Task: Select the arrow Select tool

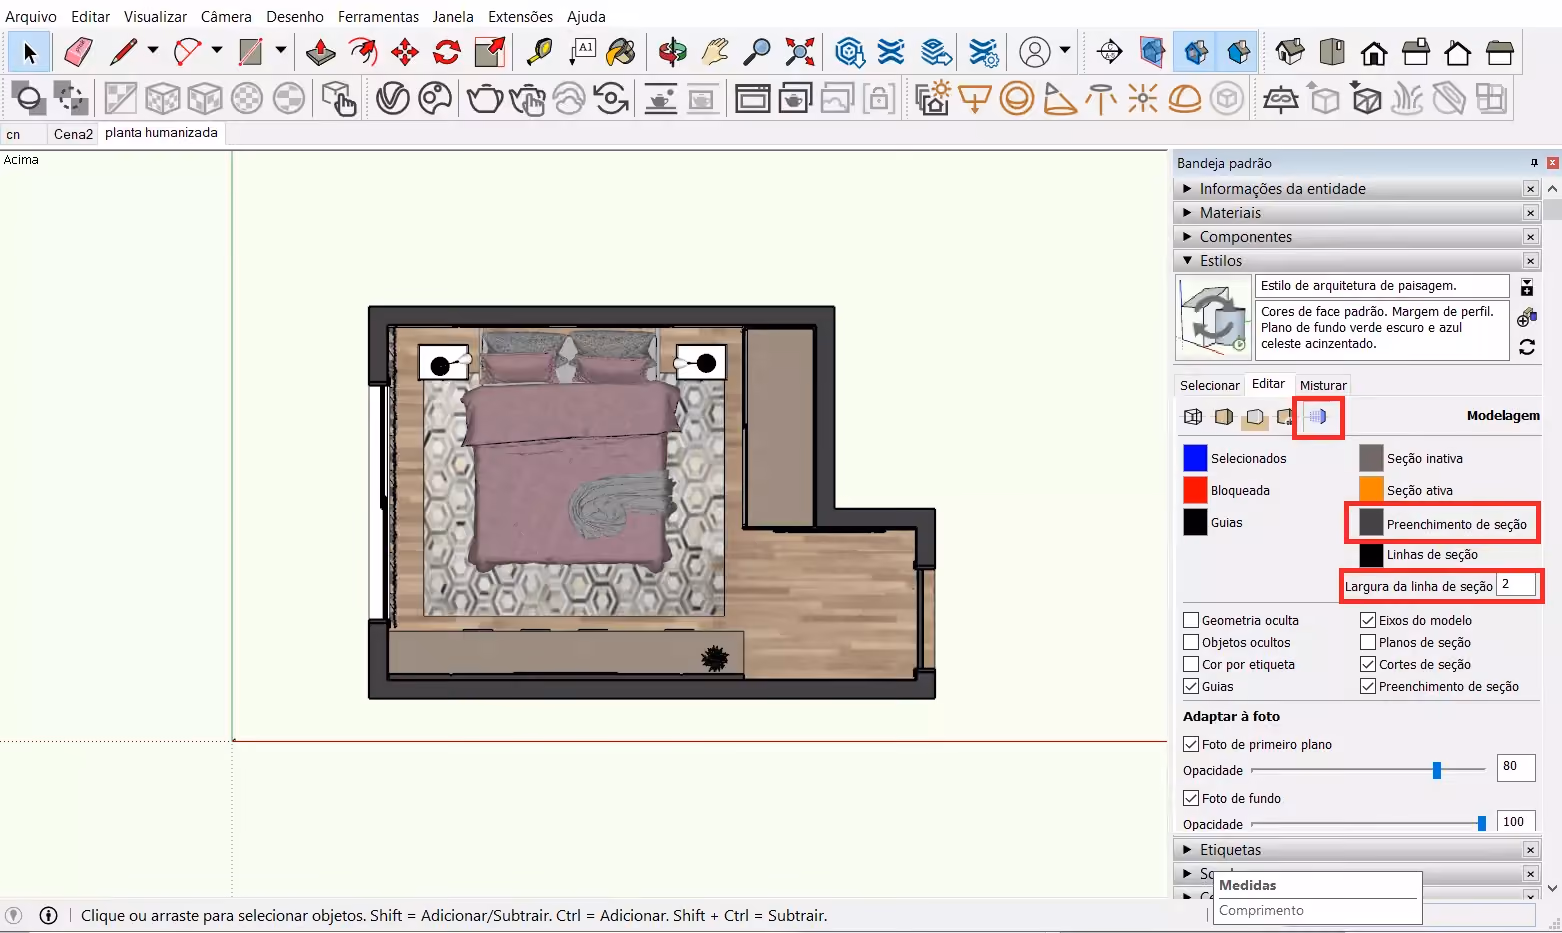Action: click(29, 52)
